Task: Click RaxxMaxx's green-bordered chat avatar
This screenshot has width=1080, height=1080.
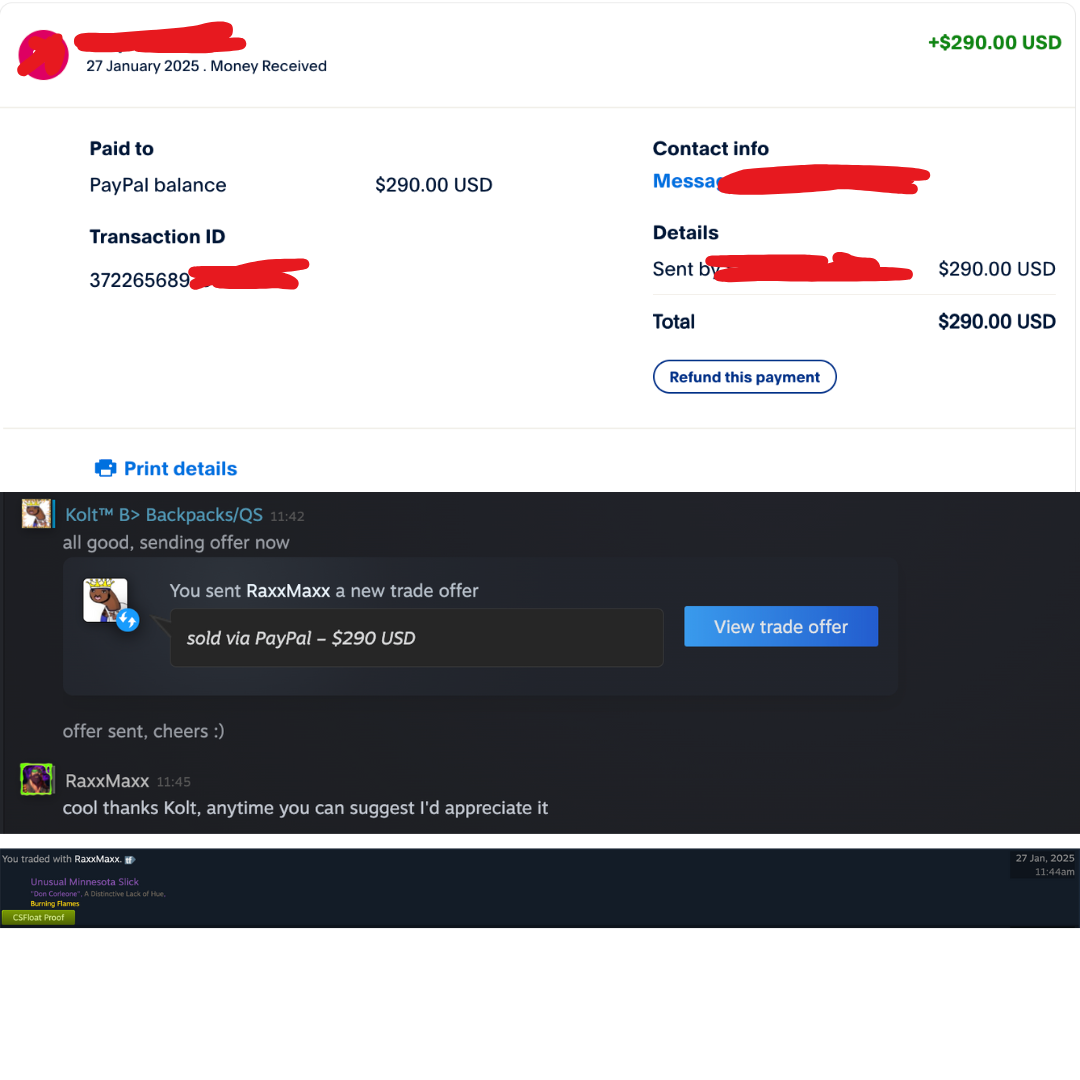Action: (37, 779)
